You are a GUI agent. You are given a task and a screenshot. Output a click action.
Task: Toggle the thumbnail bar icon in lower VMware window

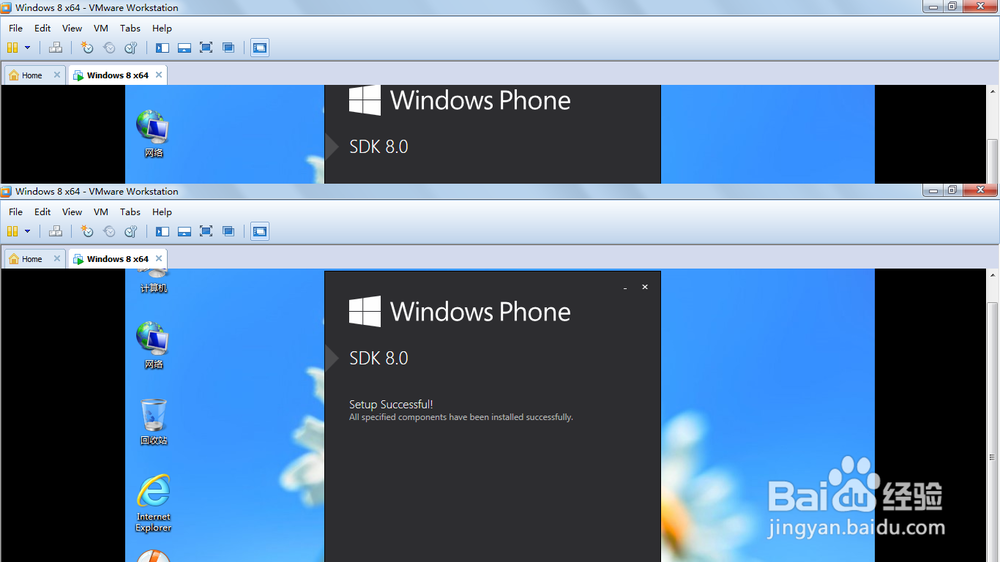pyautogui.click(x=184, y=232)
